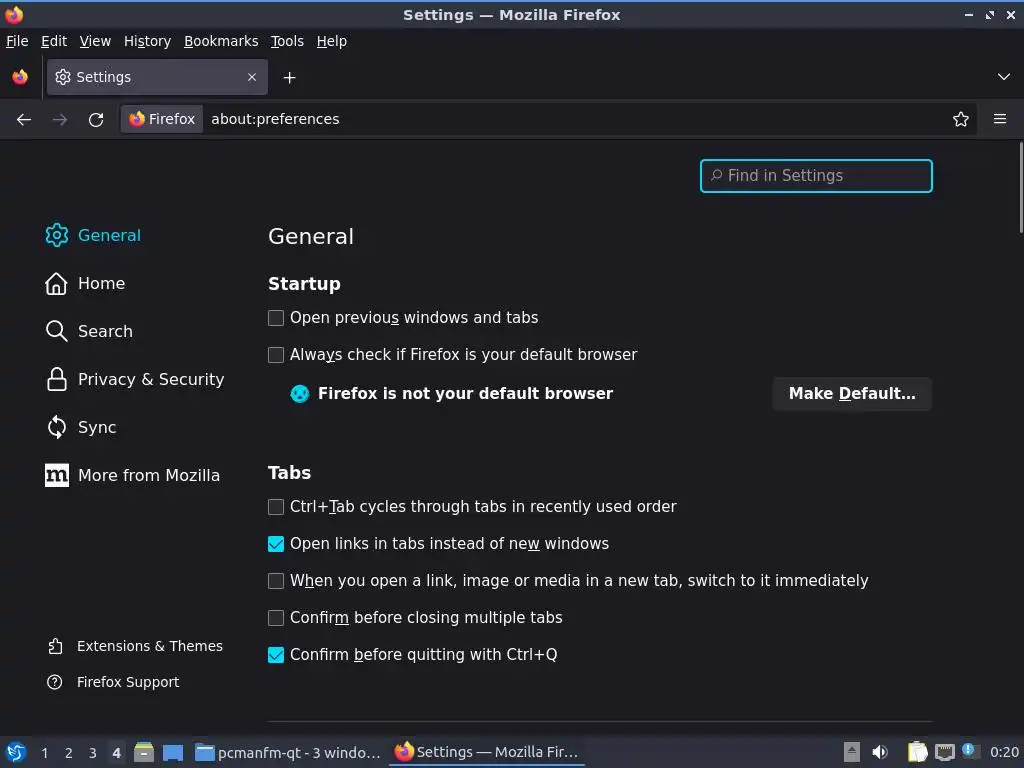
Task: Uncheck Confirm before quitting with Ctrl+Q
Action: click(x=276, y=655)
